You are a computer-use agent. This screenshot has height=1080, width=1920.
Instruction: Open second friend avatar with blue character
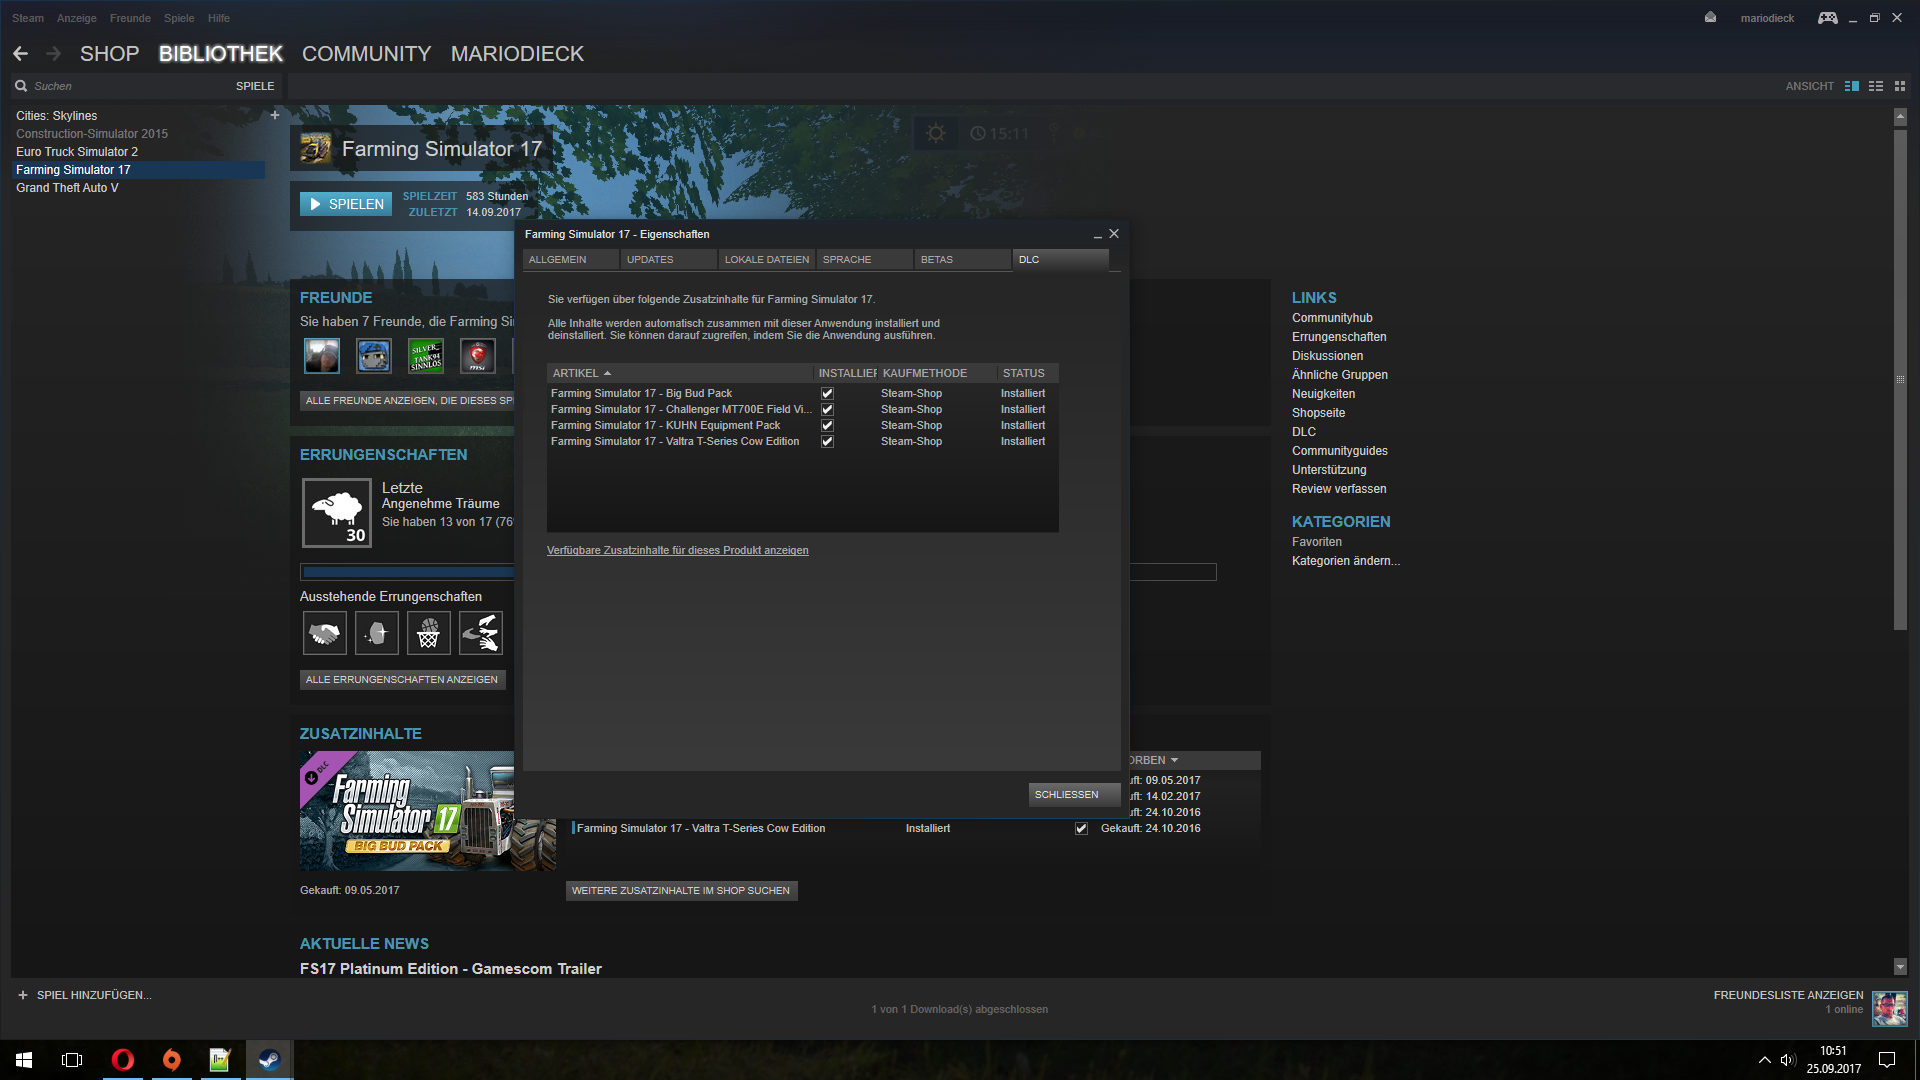pyautogui.click(x=374, y=355)
